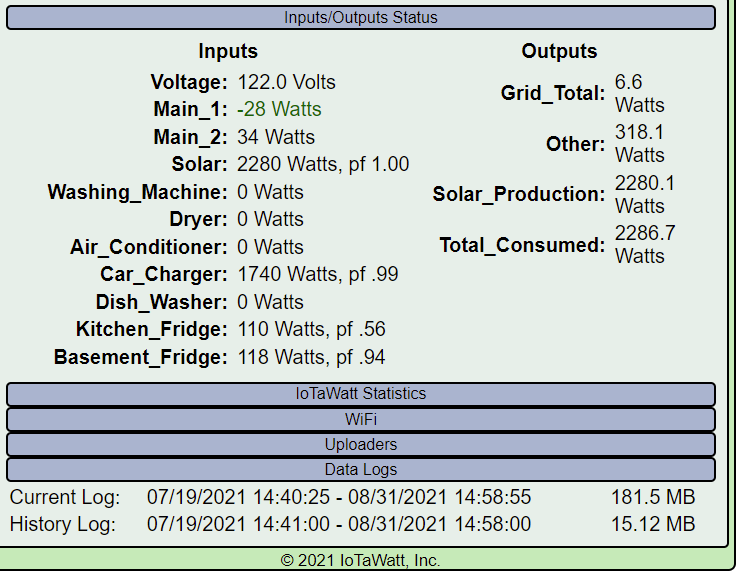Click the Air_Conditioner input label
This screenshot has height=585, width=742.
coord(149,247)
